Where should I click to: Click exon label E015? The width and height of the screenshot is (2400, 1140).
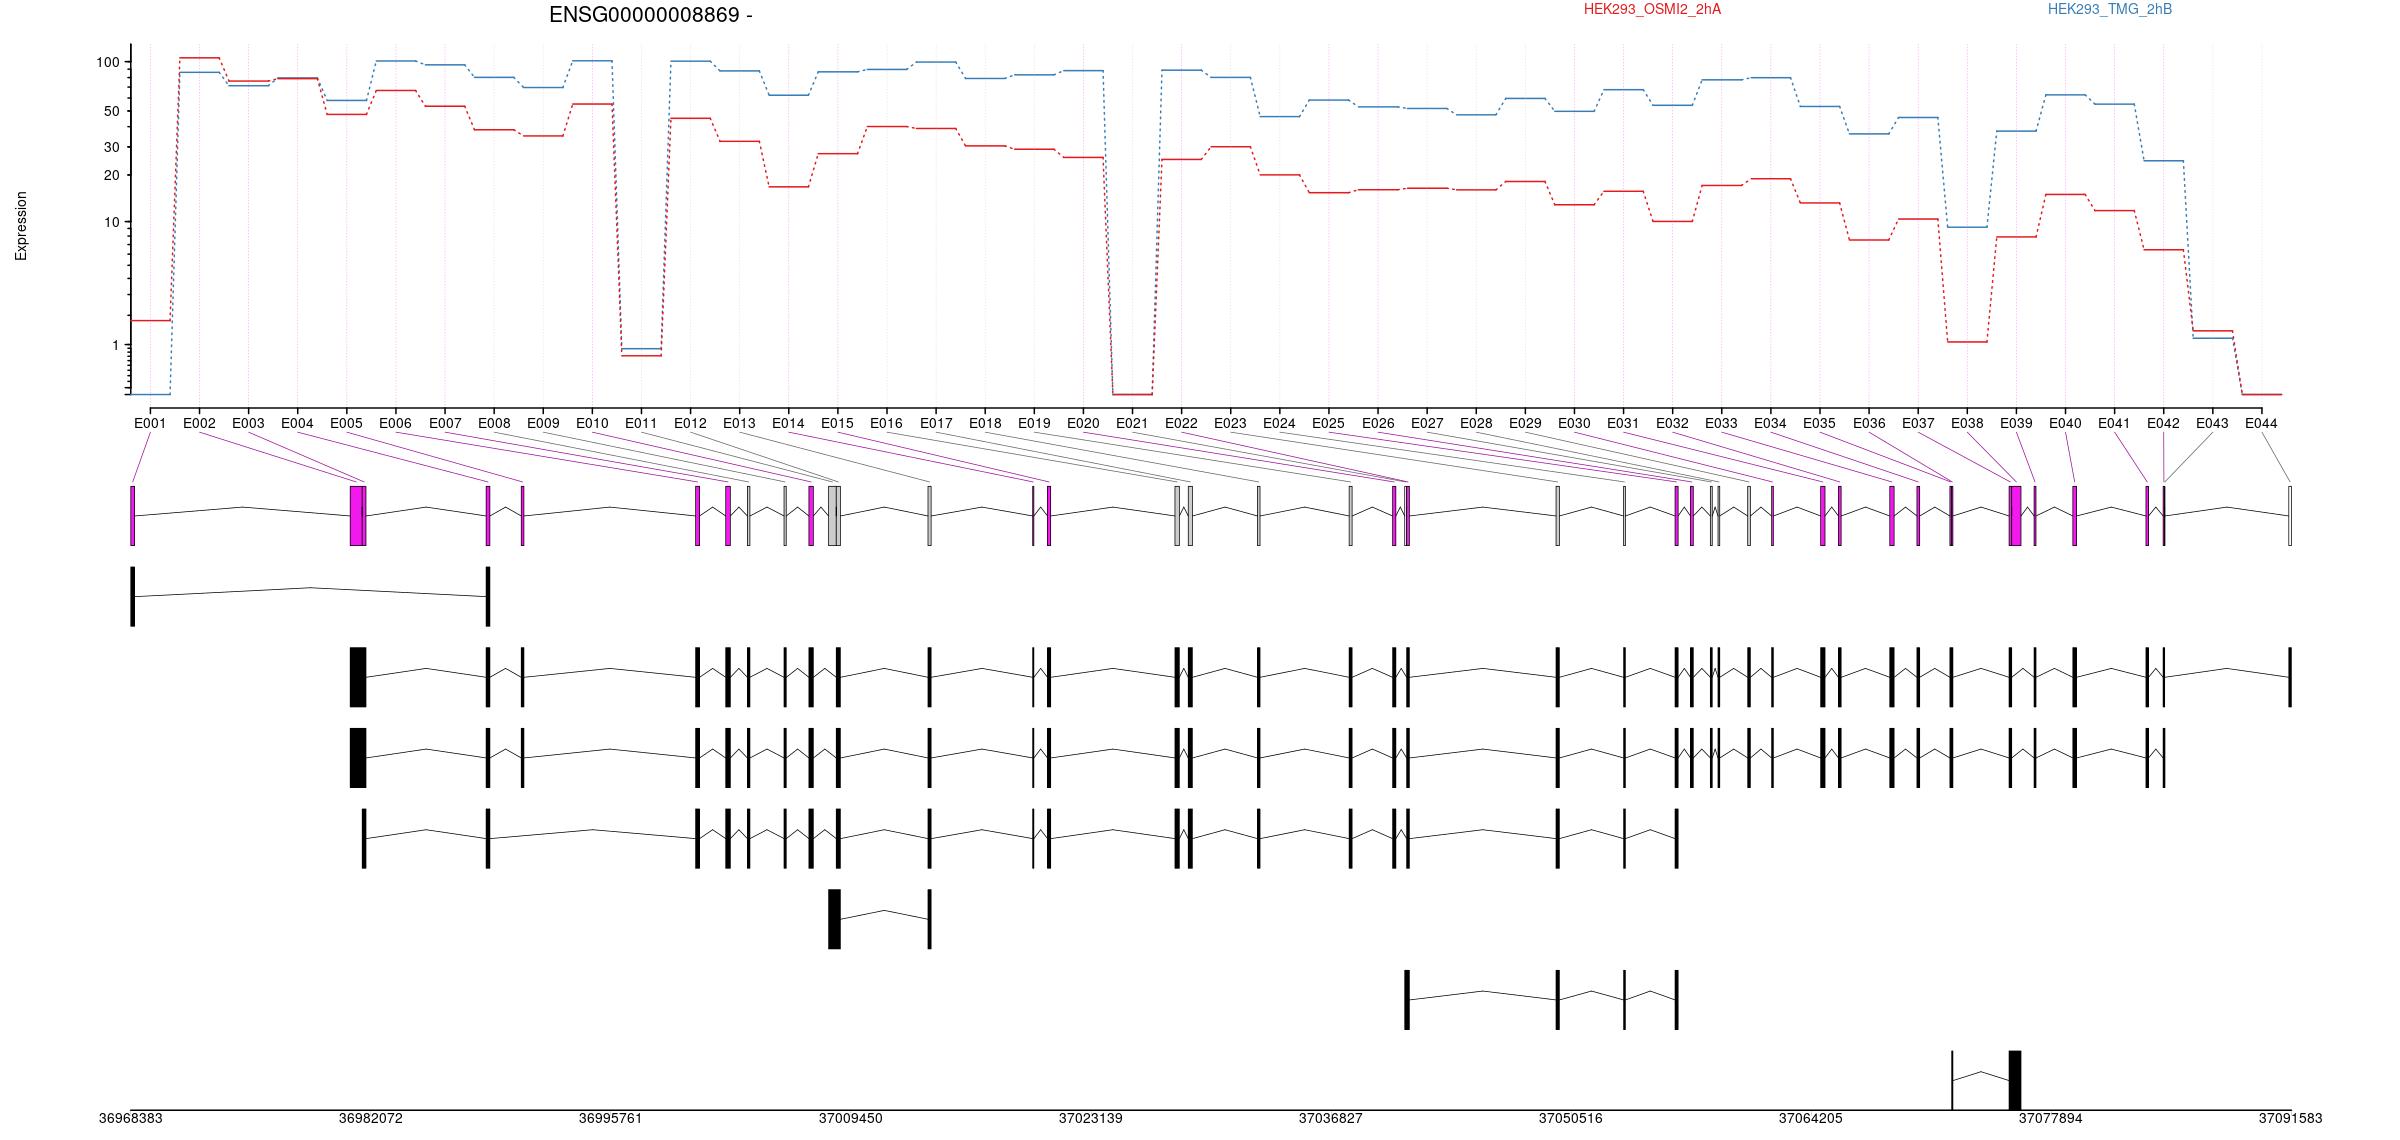[x=837, y=423]
